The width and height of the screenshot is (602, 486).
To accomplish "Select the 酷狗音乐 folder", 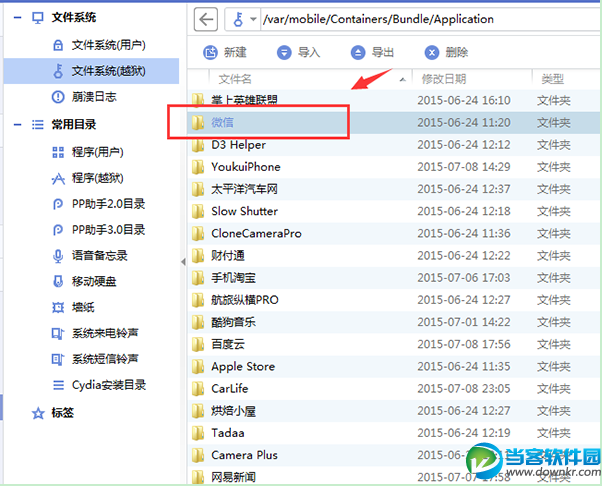I will [233, 322].
